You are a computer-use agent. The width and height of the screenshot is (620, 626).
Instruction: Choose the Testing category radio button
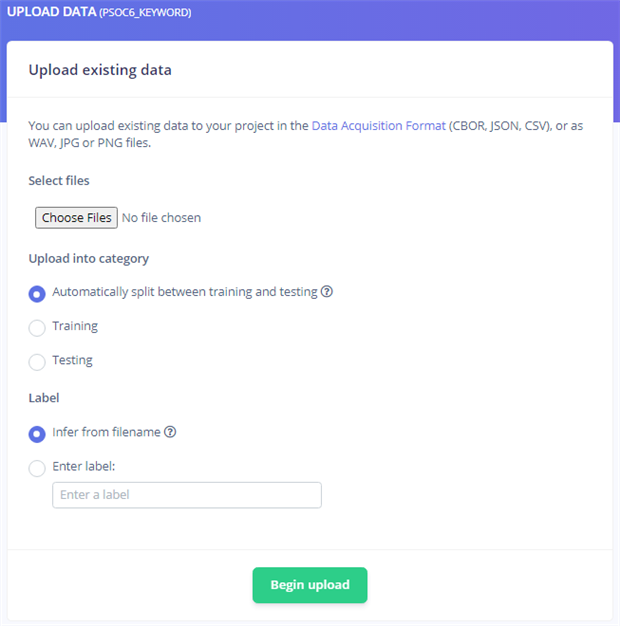37,361
